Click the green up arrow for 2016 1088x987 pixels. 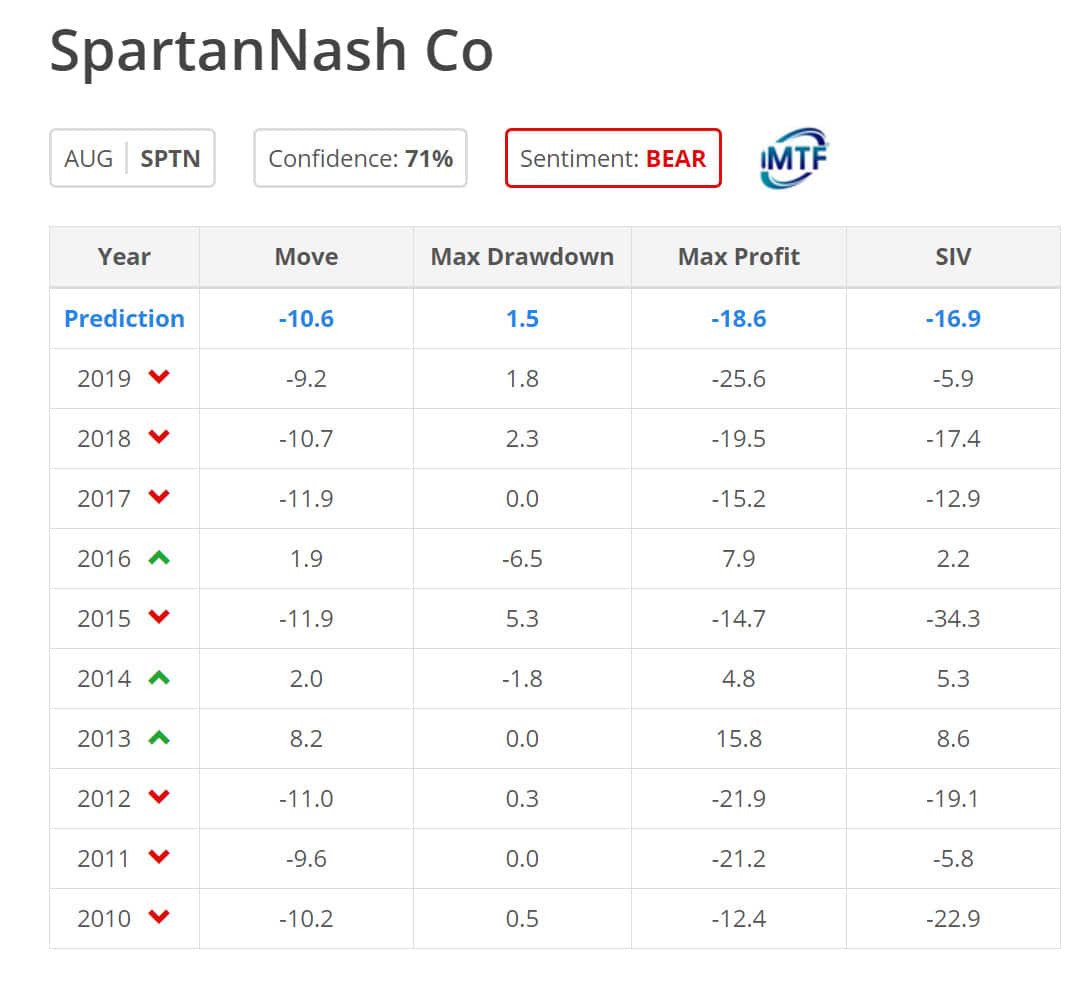[159, 557]
